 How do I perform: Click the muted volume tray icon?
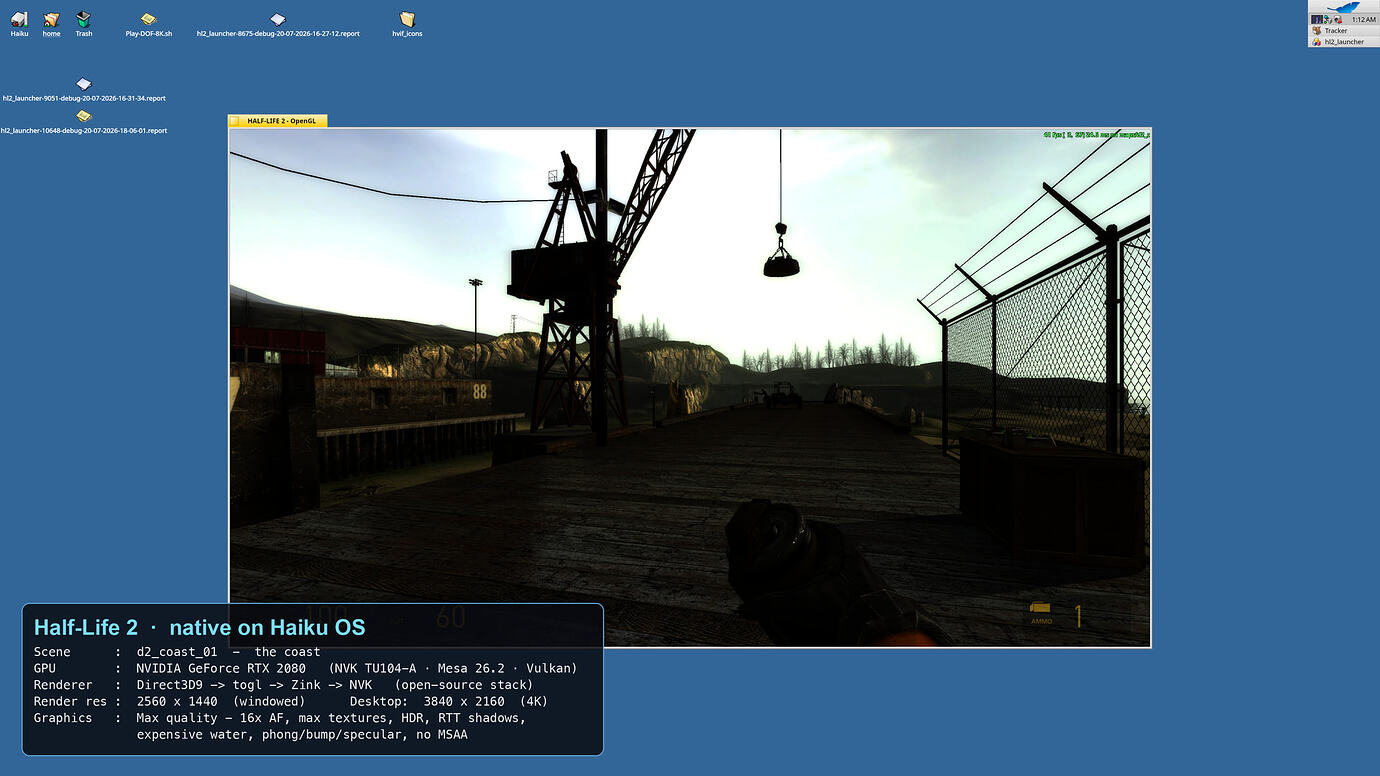(x=1338, y=19)
